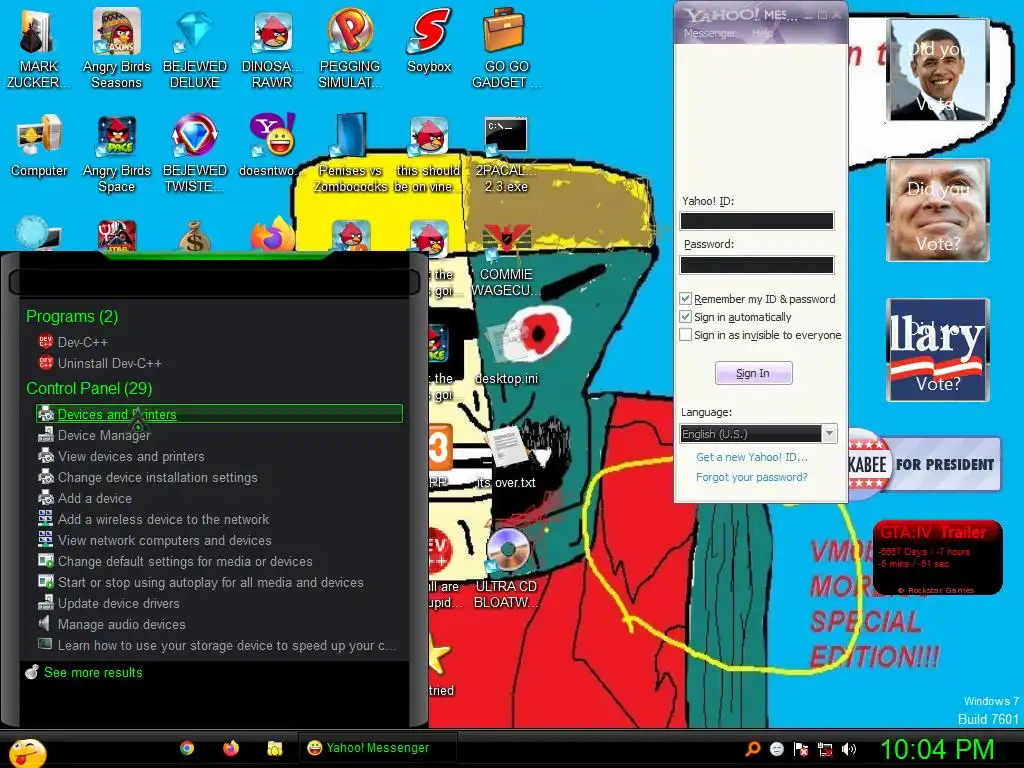Click the GO GO GADGET briefcase icon

click(506, 49)
